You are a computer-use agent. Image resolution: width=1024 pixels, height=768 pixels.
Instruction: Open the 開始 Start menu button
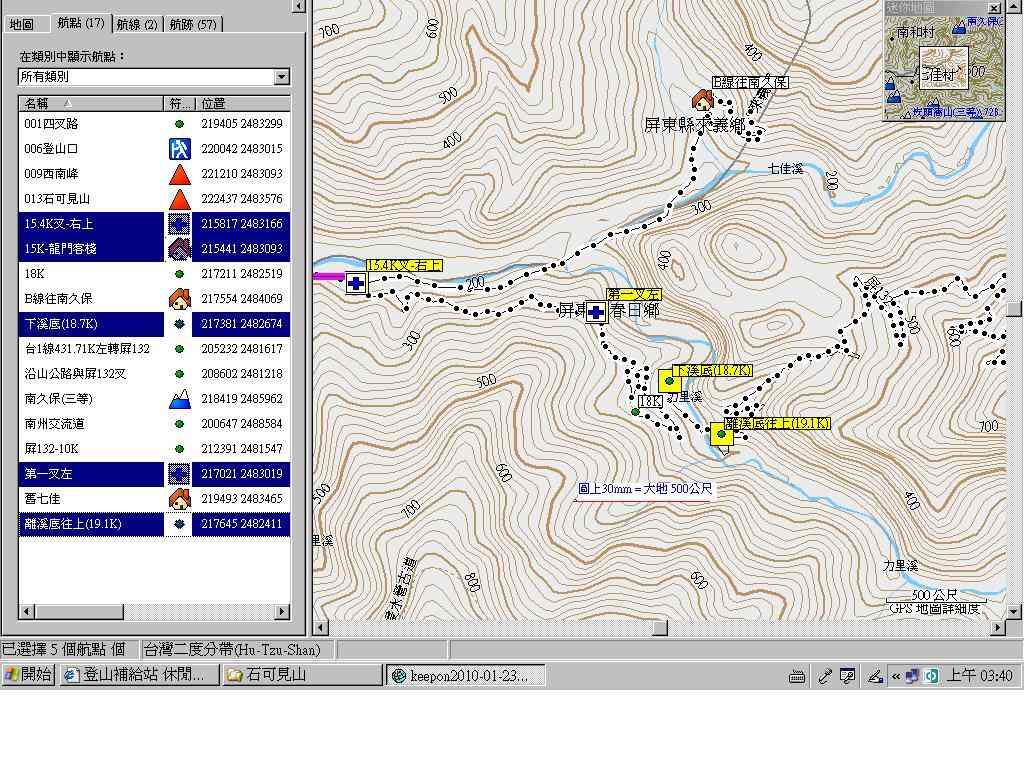[x=29, y=675]
